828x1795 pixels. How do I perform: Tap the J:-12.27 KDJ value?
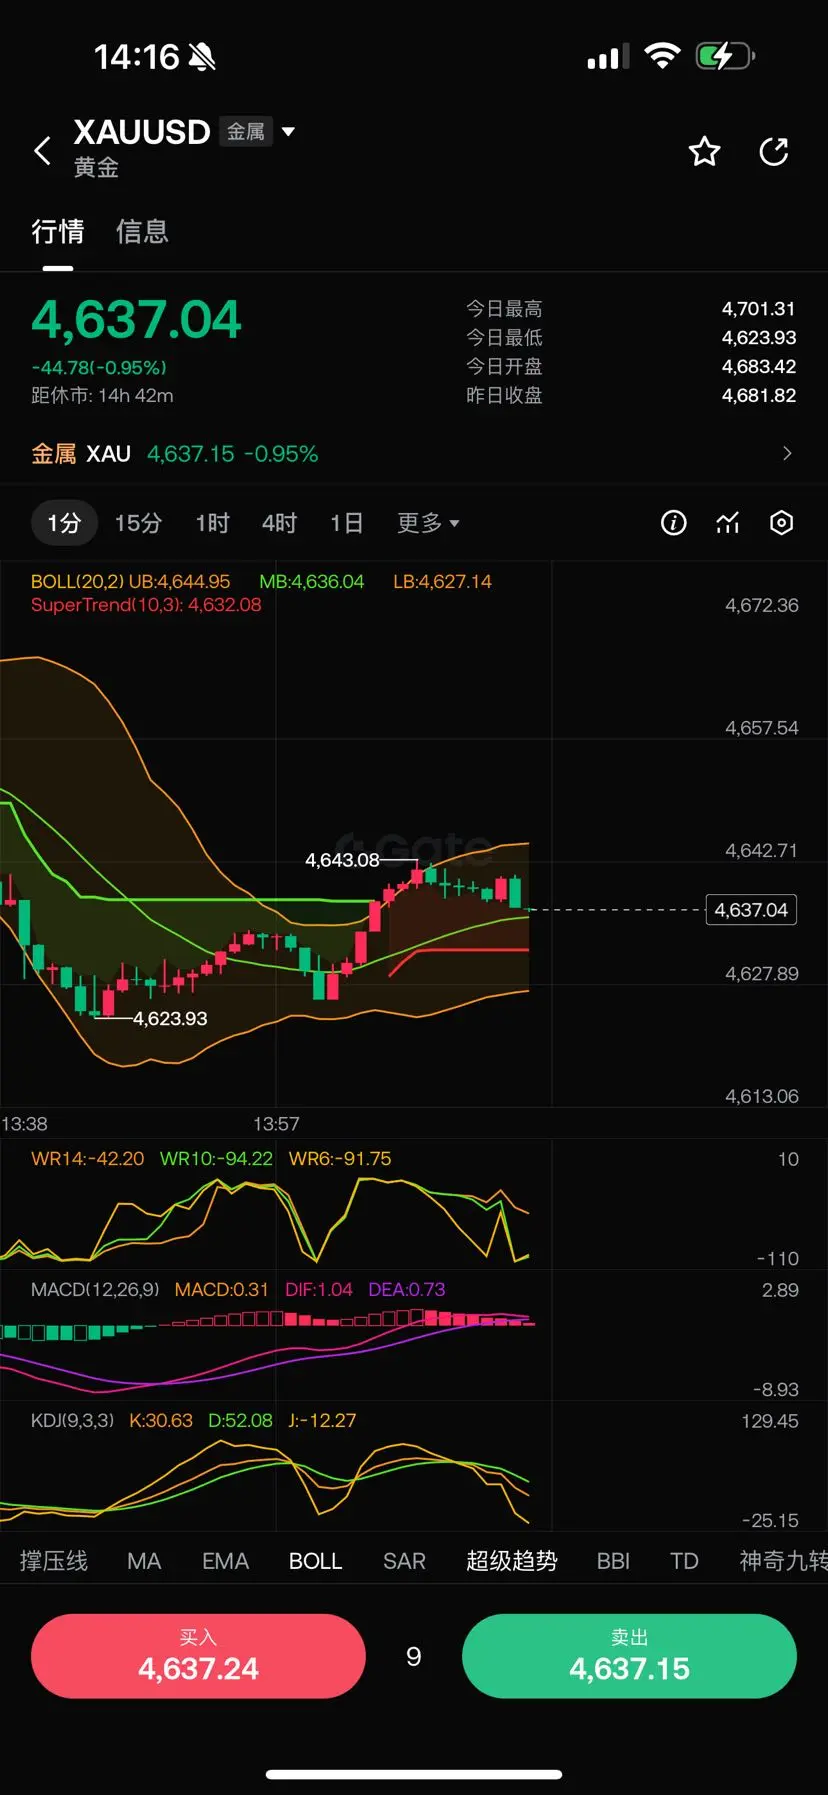point(322,1420)
